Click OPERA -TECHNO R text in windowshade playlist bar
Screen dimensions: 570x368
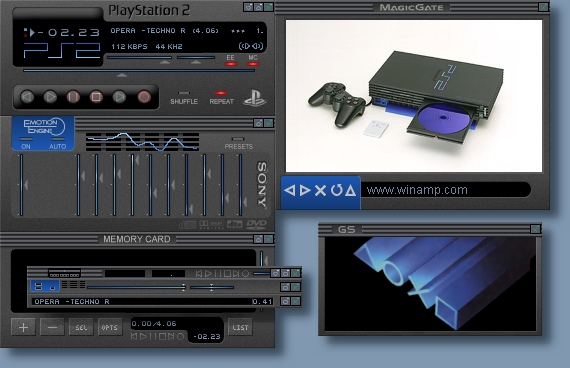pyautogui.click(x=71, y=301)
